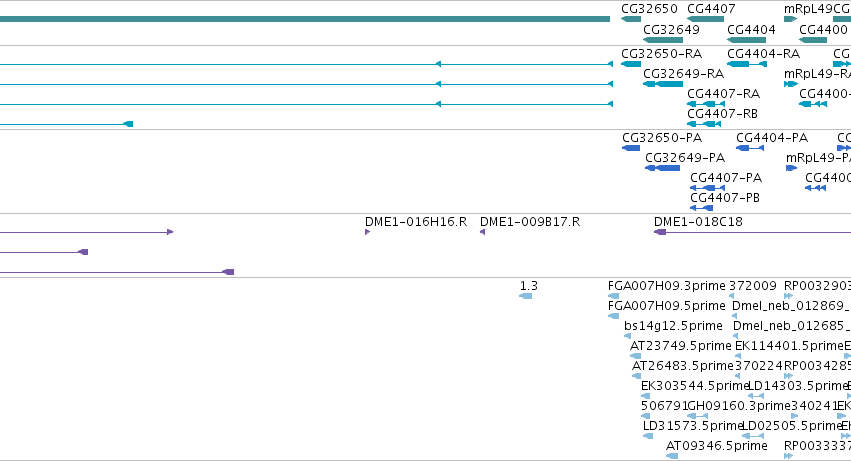Image resolution: width=851 pixels, height=461 pixels.
Task: Select the gene glyph beneath the CG4407 label
Action: (x=705, y=19)
